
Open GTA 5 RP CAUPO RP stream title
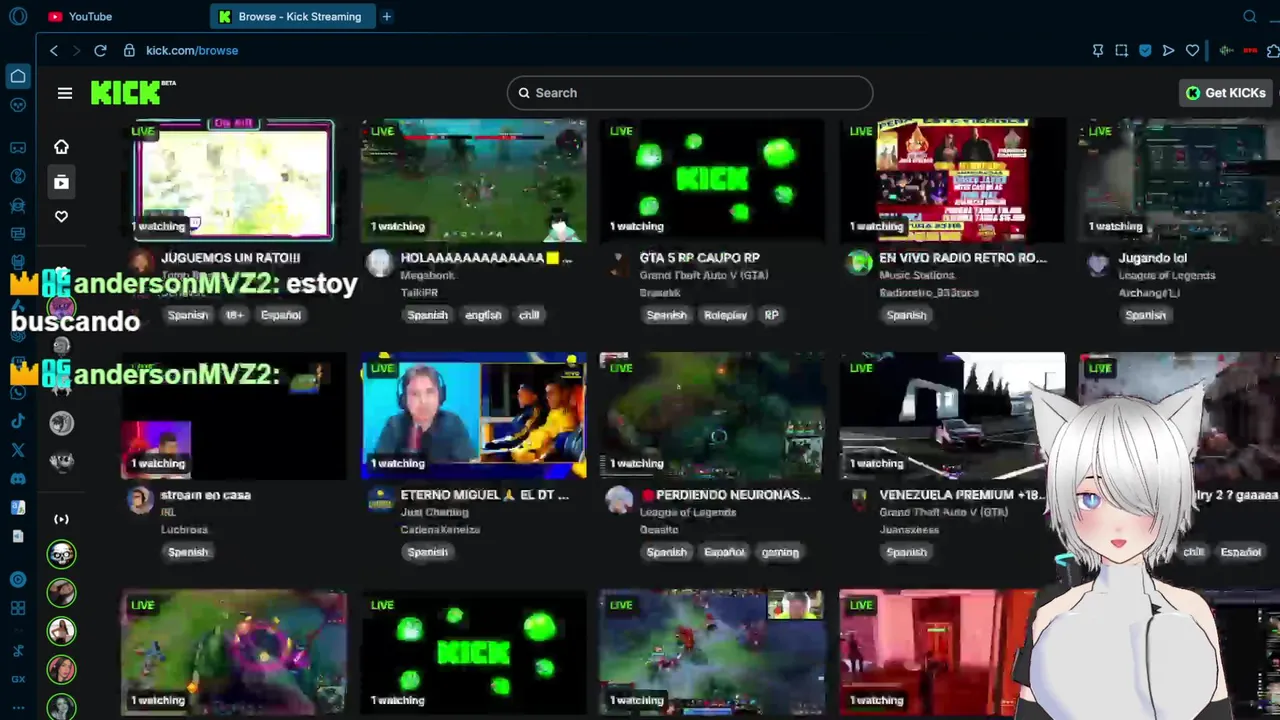[700, 258]
